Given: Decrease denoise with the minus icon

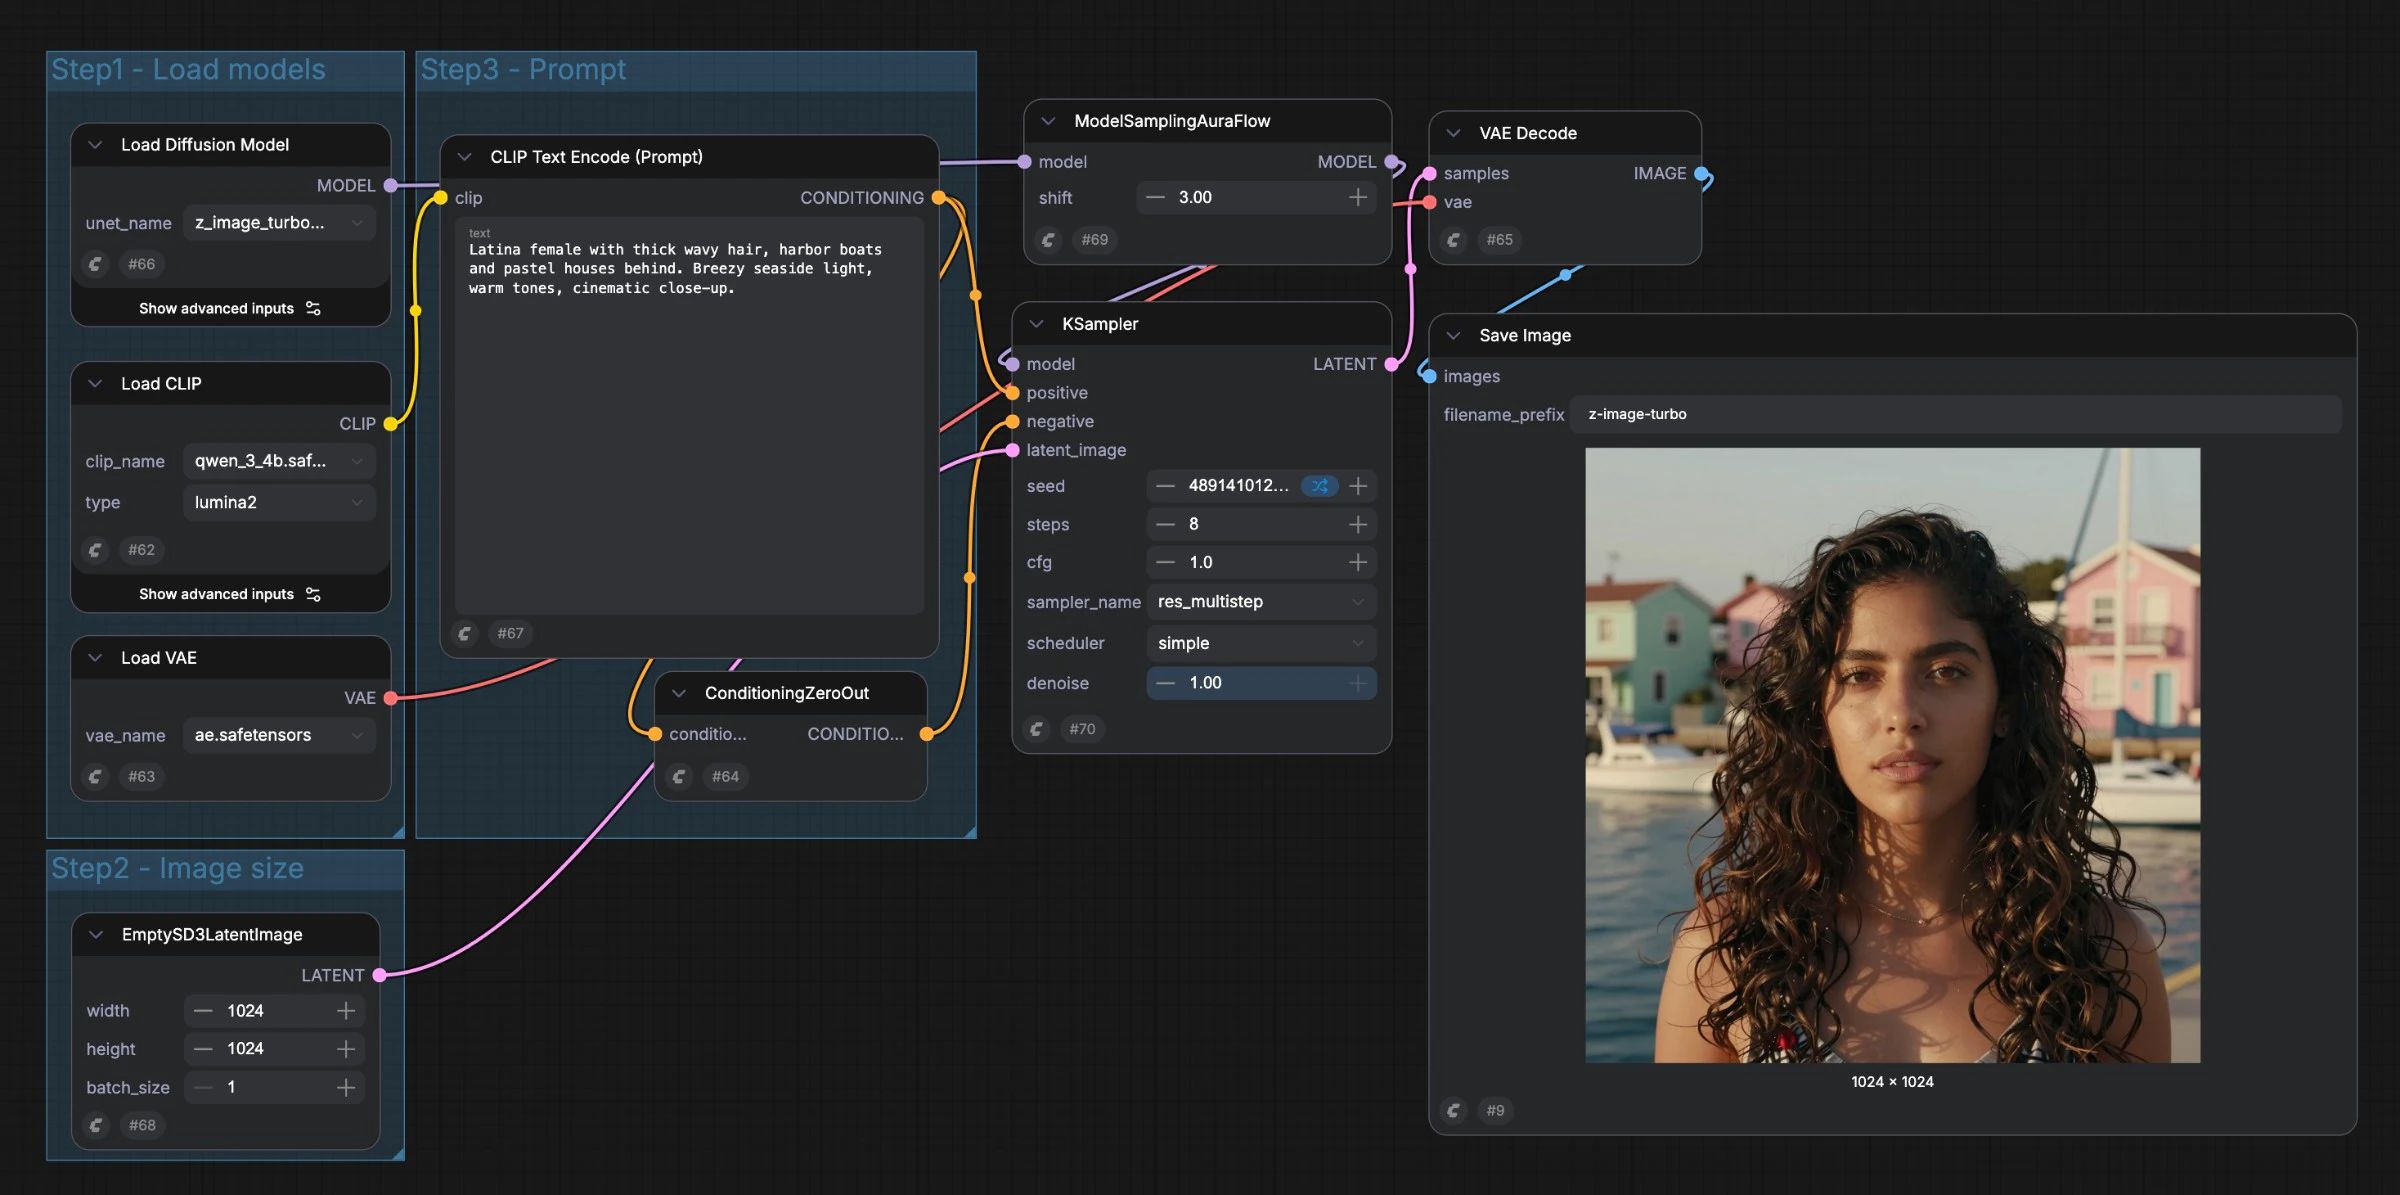Looking at the screenshot, I should pyautogui.click(x=1164, y=683).
